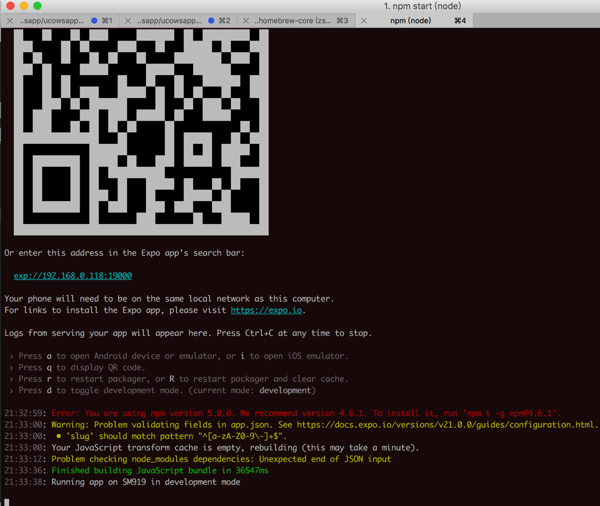Open the https://expo.io link
600x506 pixels.
coord(266,310)
